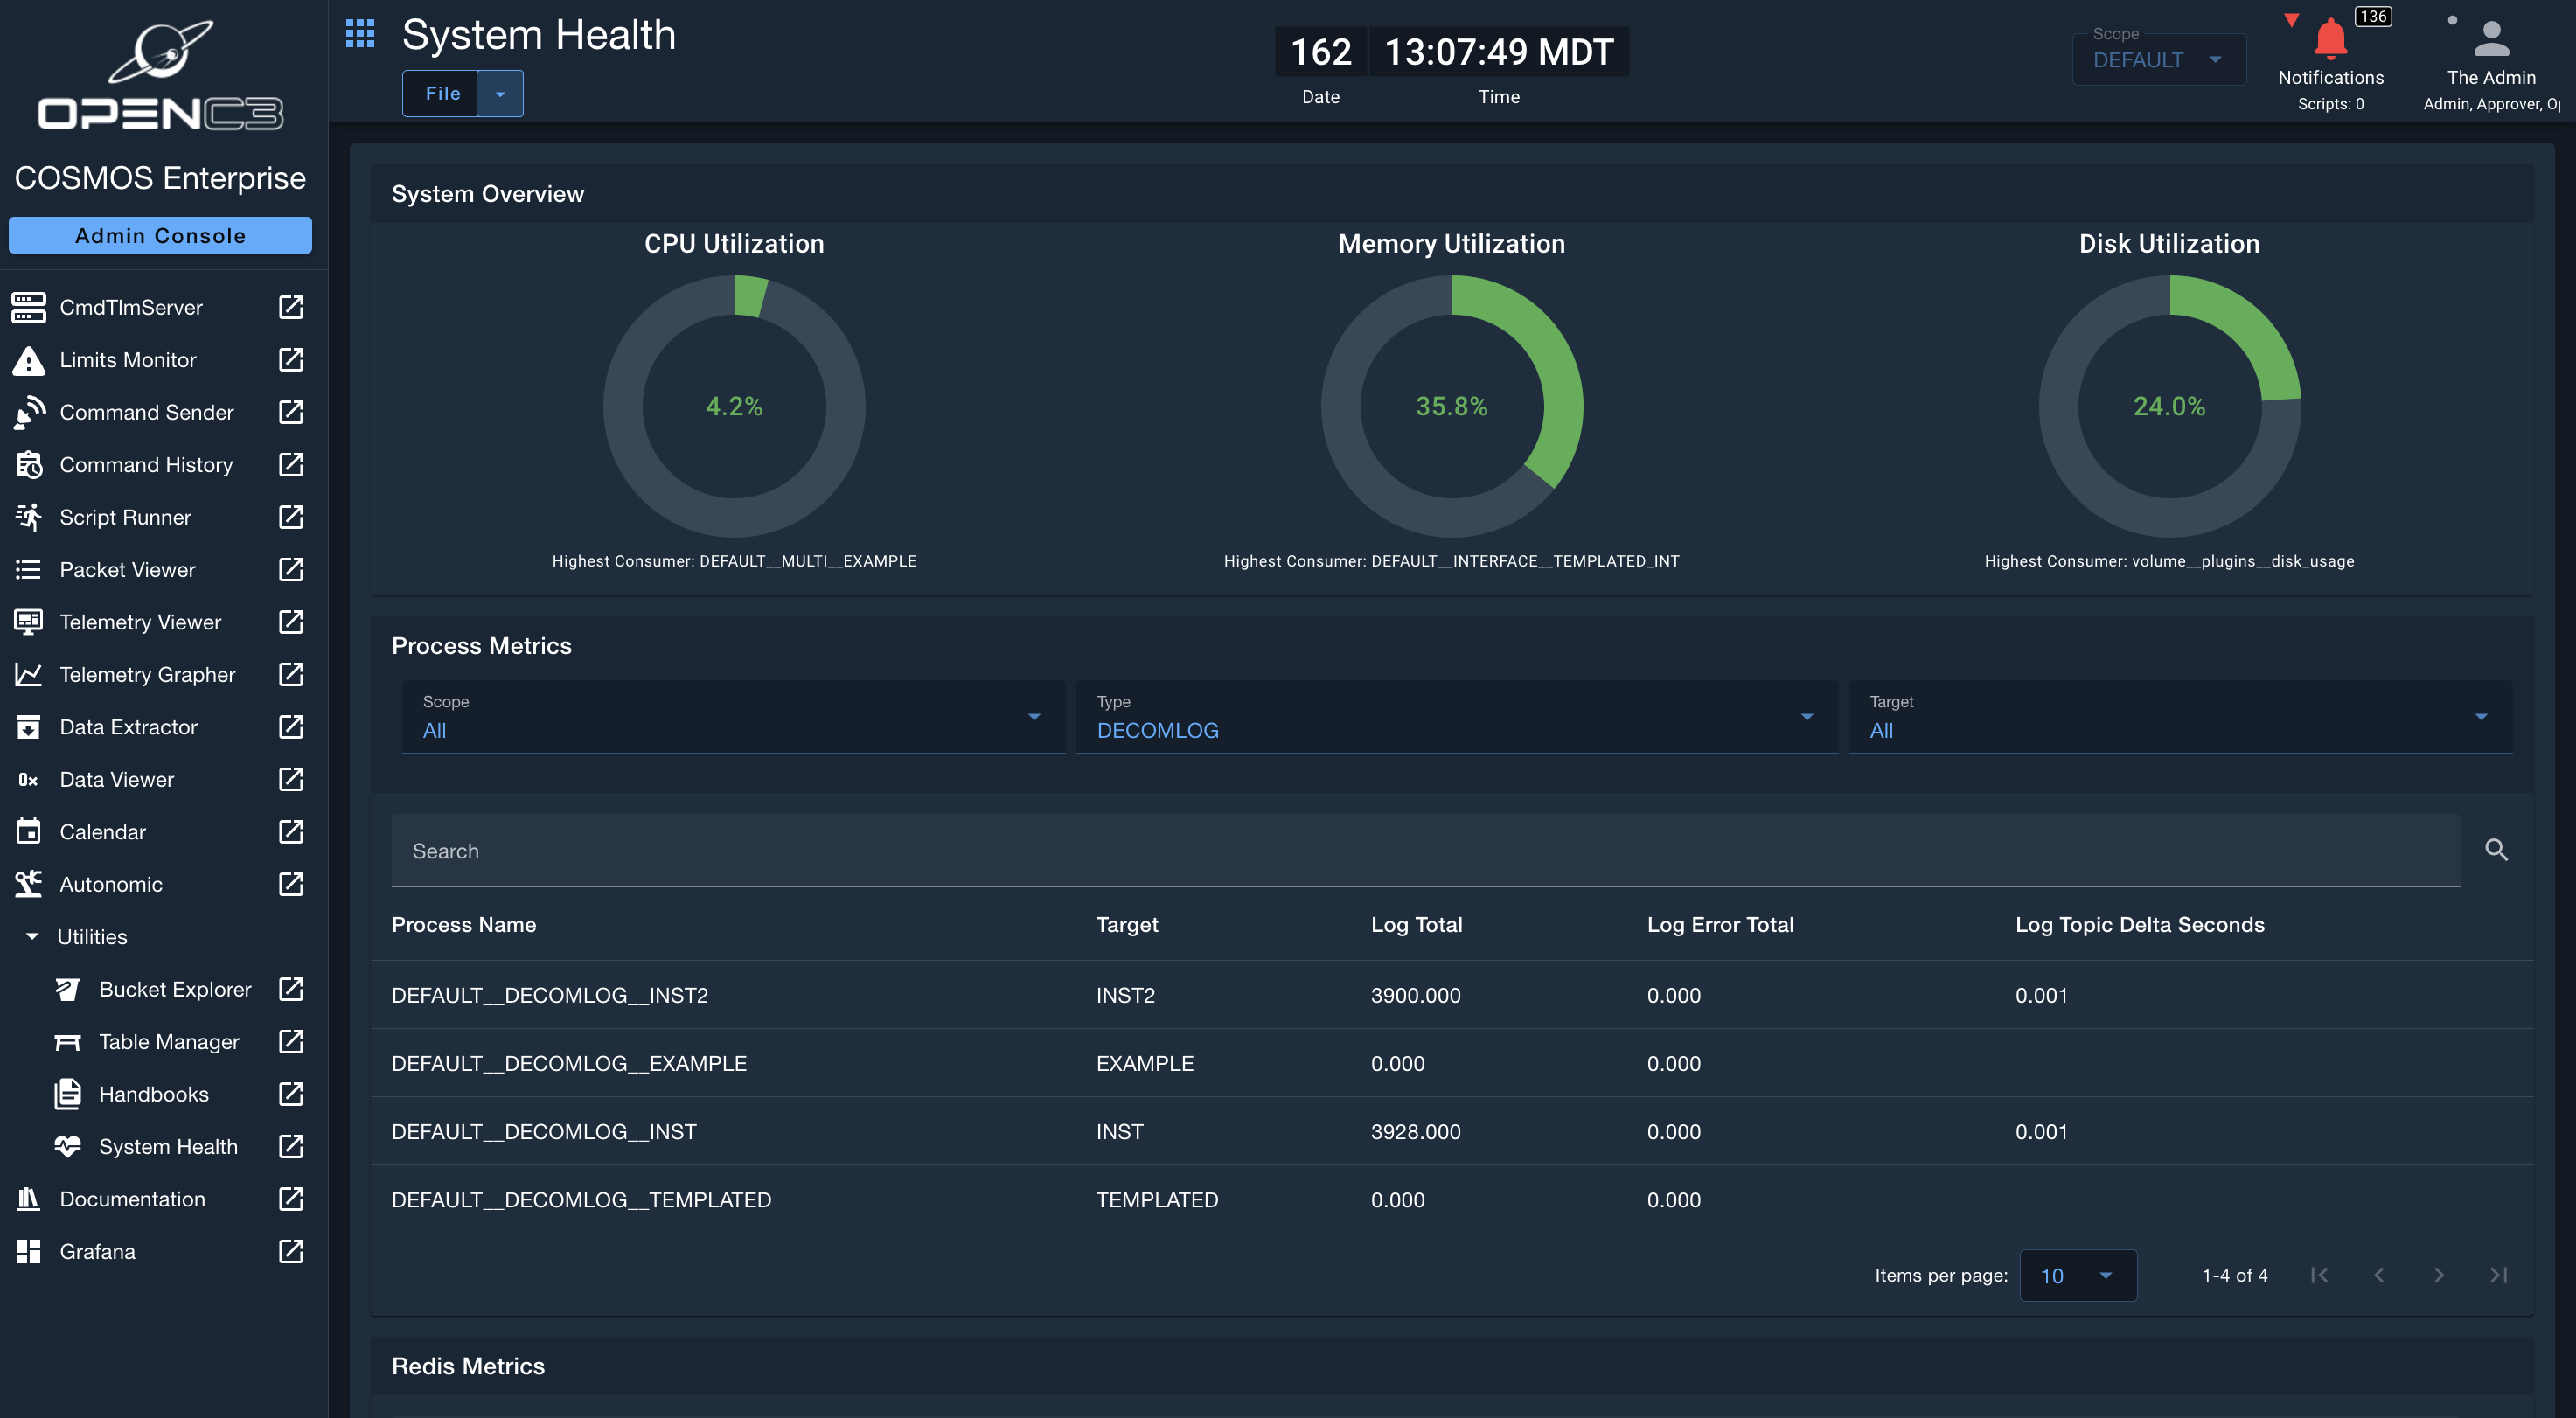
Task: Go to the previous page of results
Action: pos(2379,1275)
